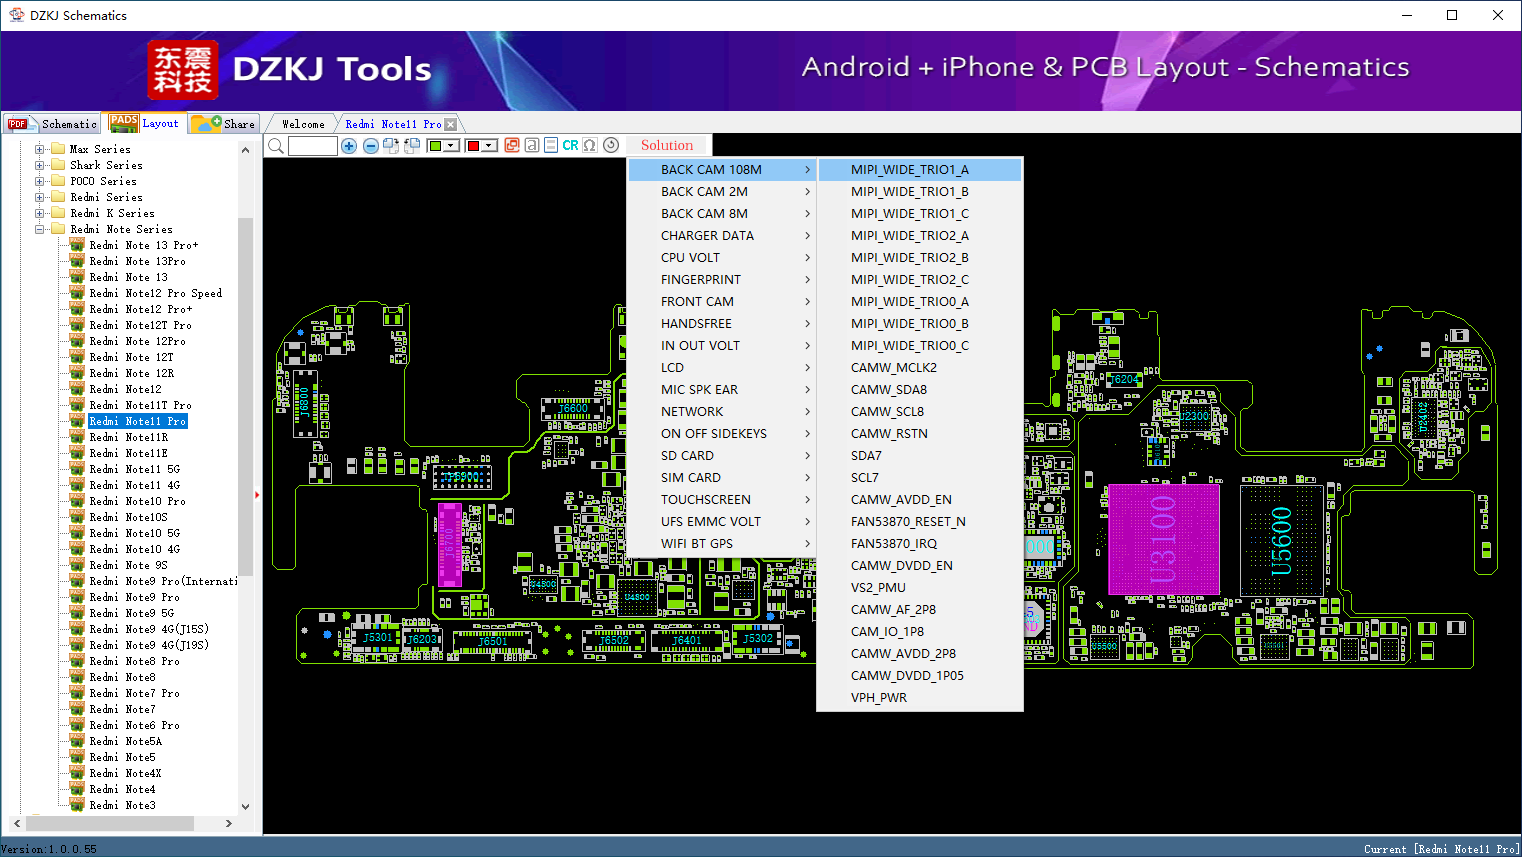Rotate the board layout clockwise
This screenshot has width=1522, height=857.
391,146
